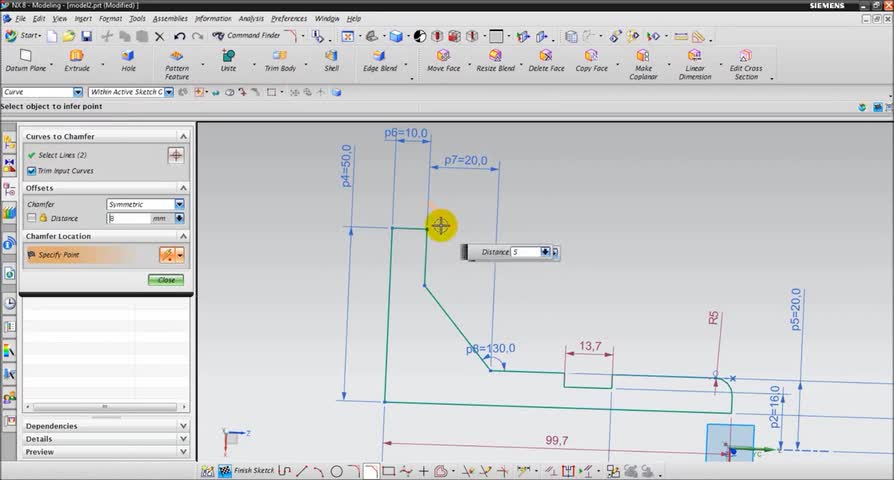Open the Analysis menu
The height and width of the screenshot is (480, 894).
251,18
